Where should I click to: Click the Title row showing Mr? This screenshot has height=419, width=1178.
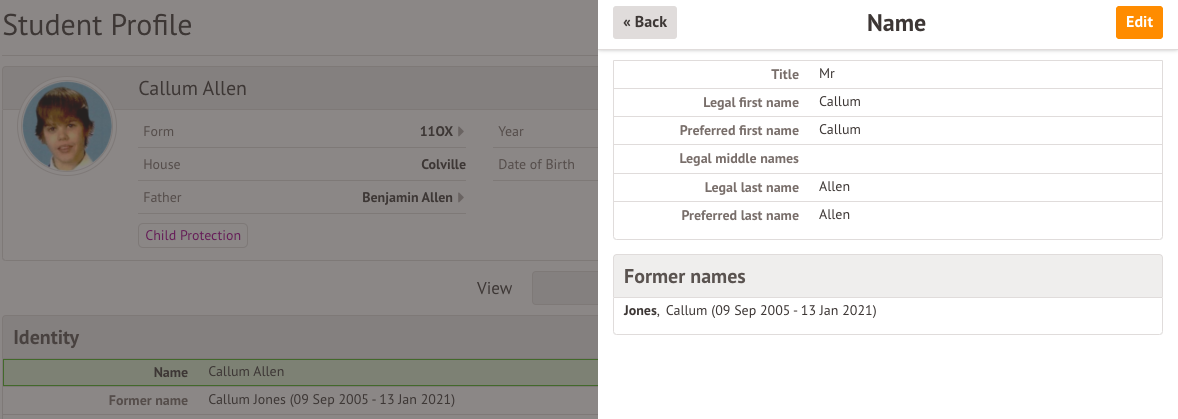(x=887, y=74)
